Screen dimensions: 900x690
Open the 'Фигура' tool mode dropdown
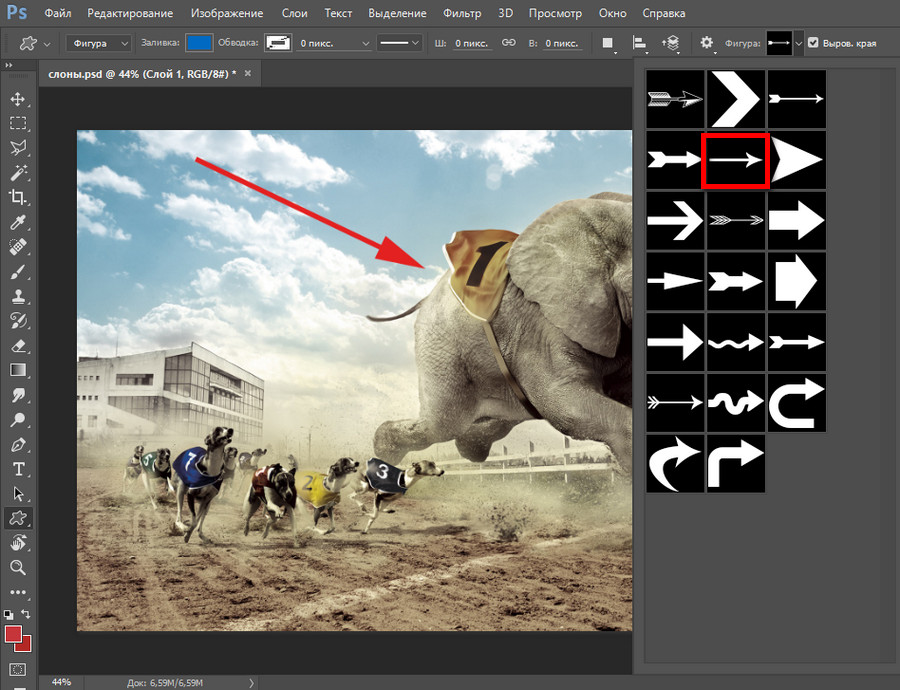(99, 43)
